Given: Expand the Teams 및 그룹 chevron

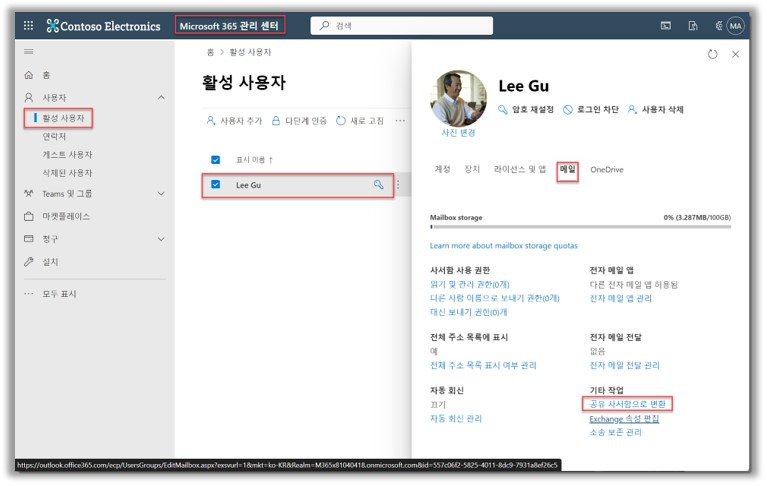Looking at the screenshot, I should [161, 194].
